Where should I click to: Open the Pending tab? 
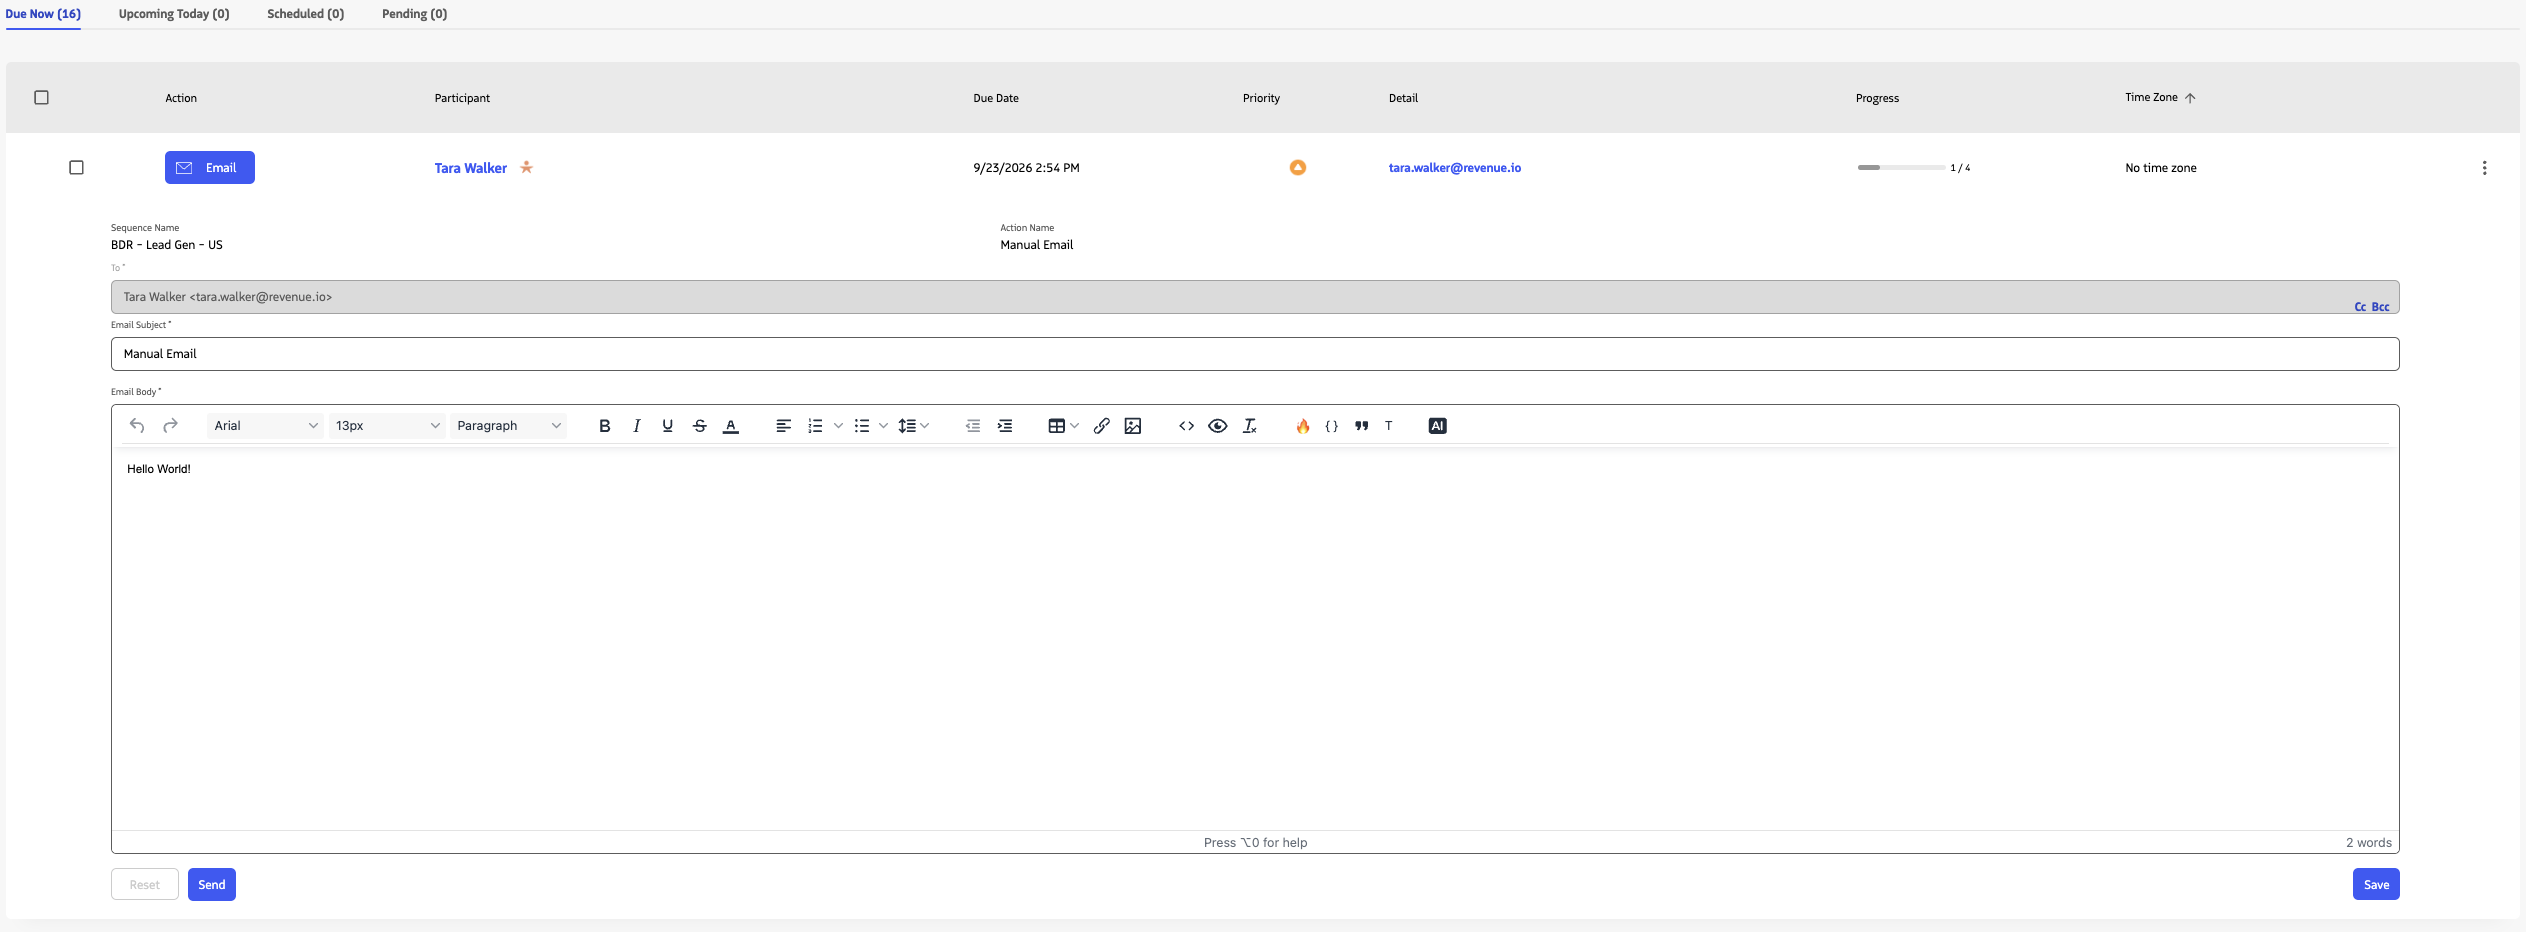click(415, 14)
